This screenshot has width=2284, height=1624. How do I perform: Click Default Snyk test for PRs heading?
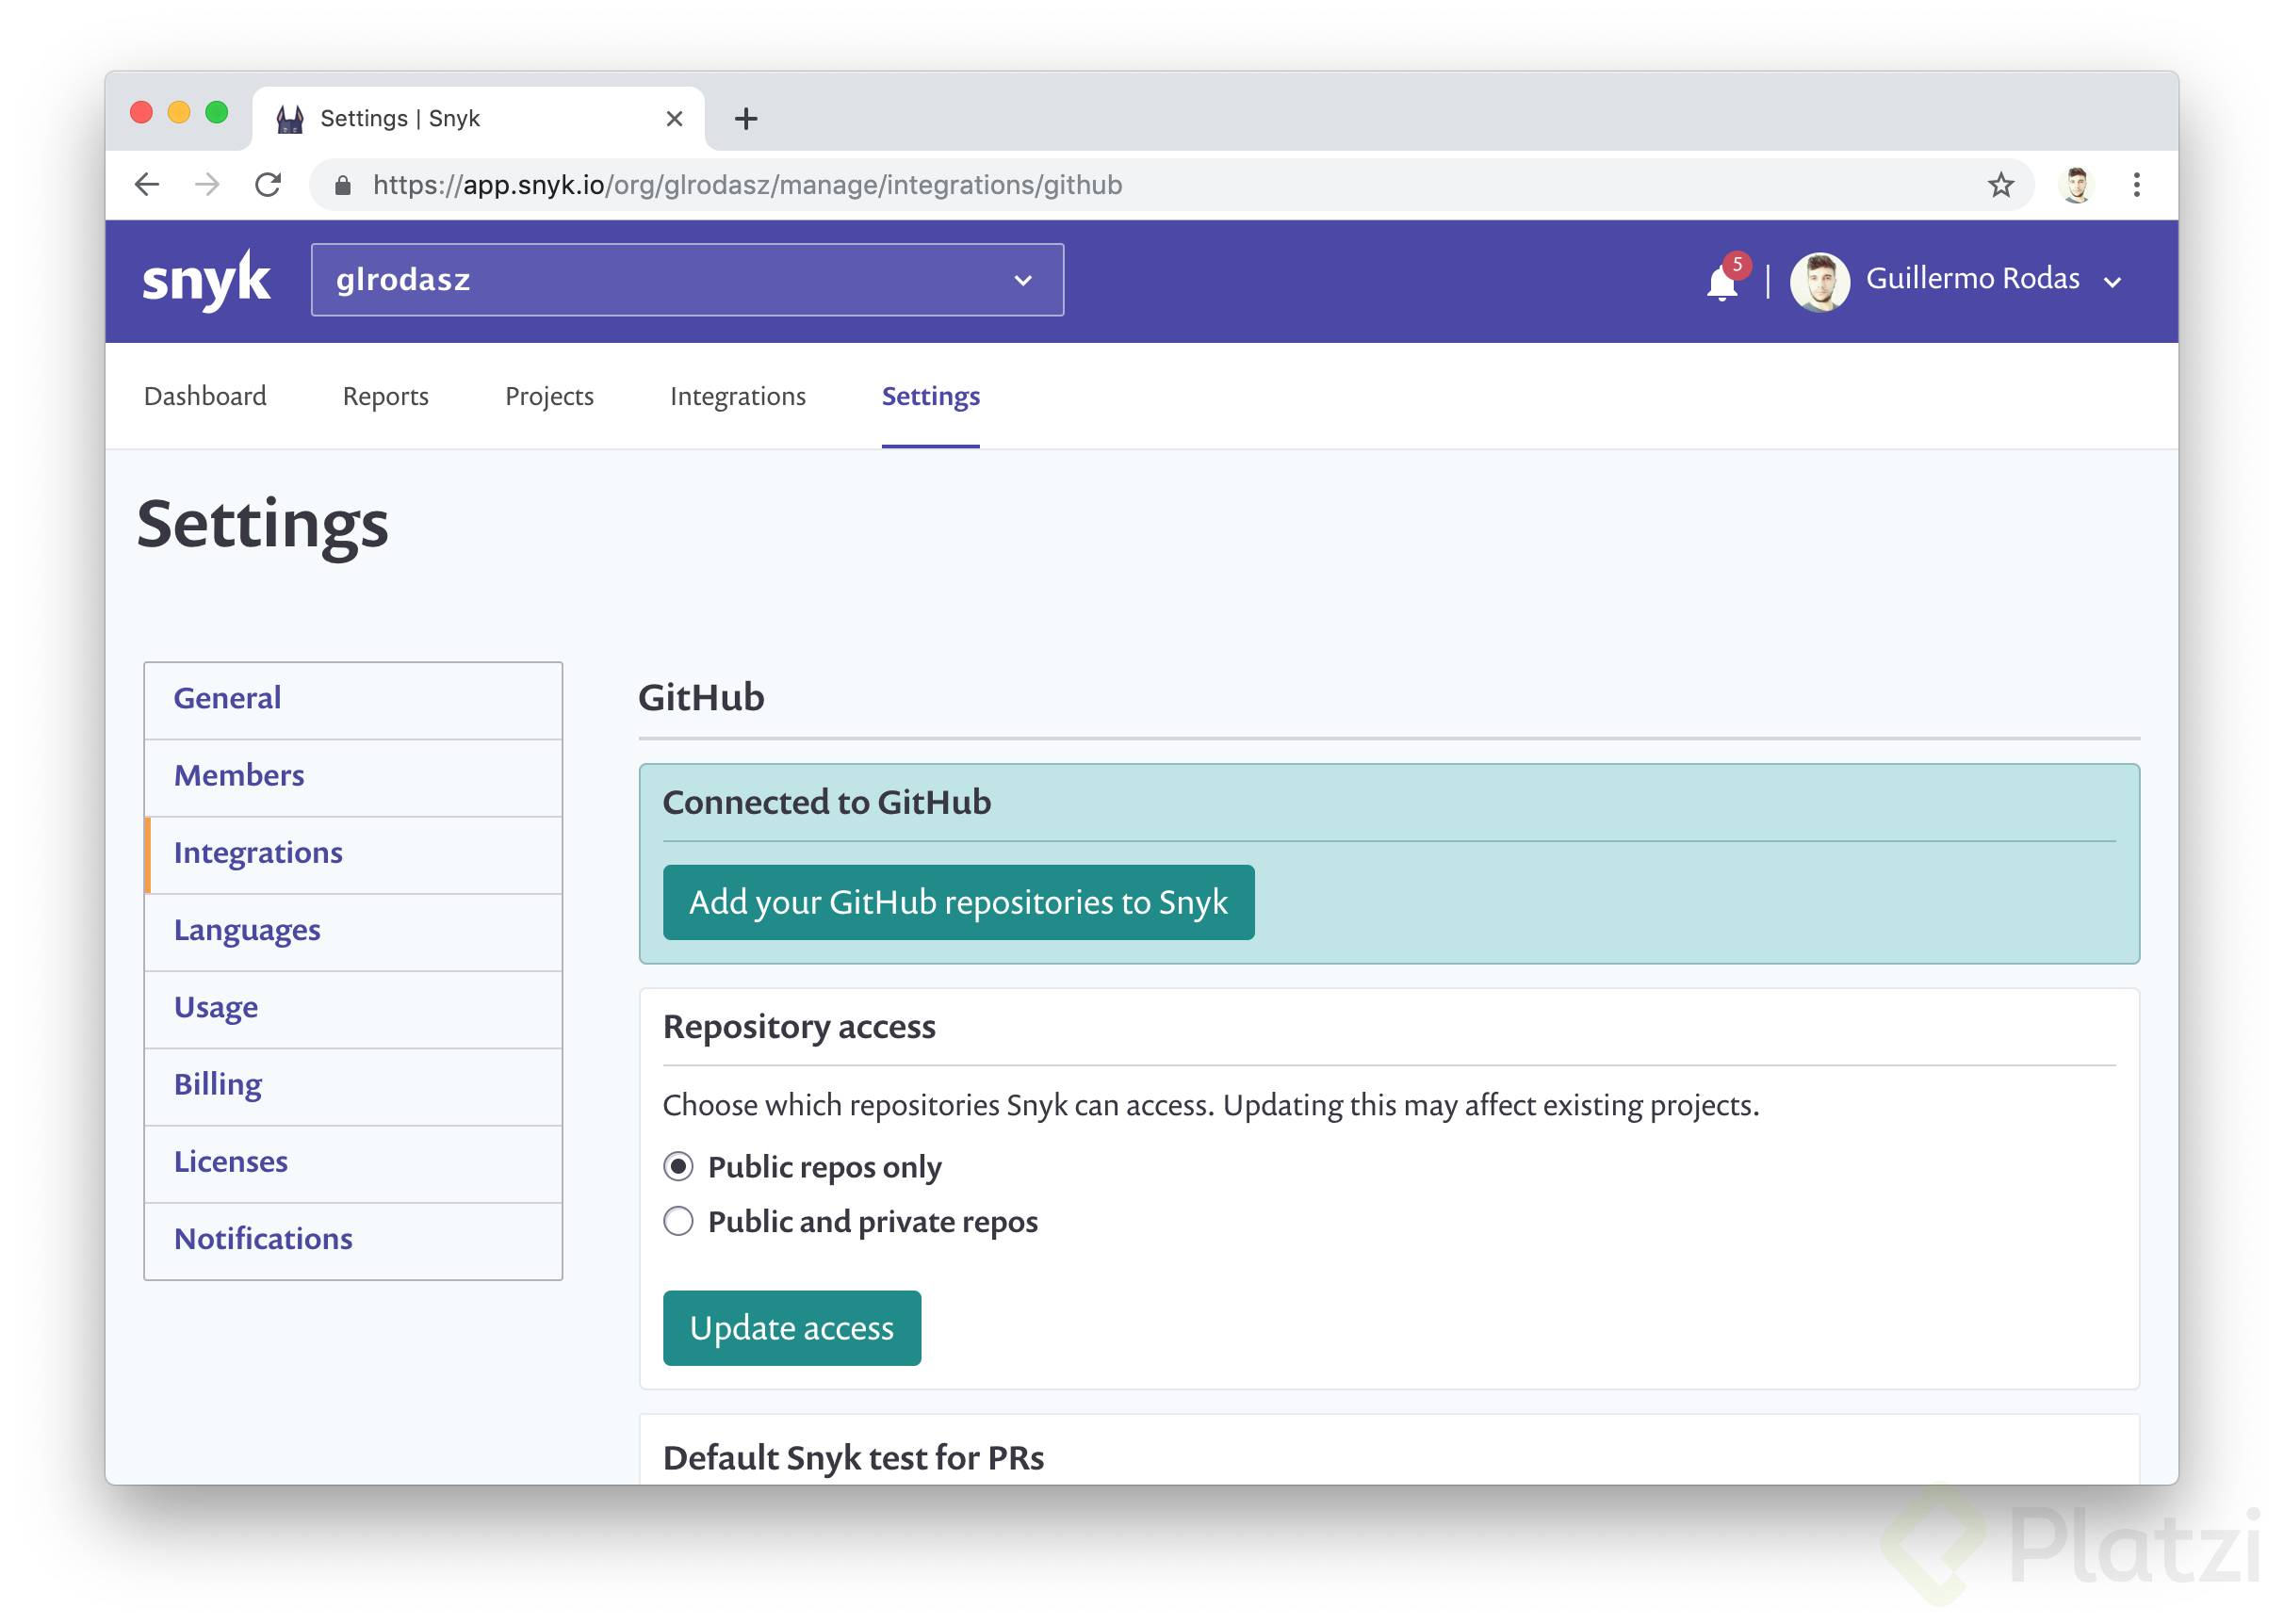click(853, 1458)
